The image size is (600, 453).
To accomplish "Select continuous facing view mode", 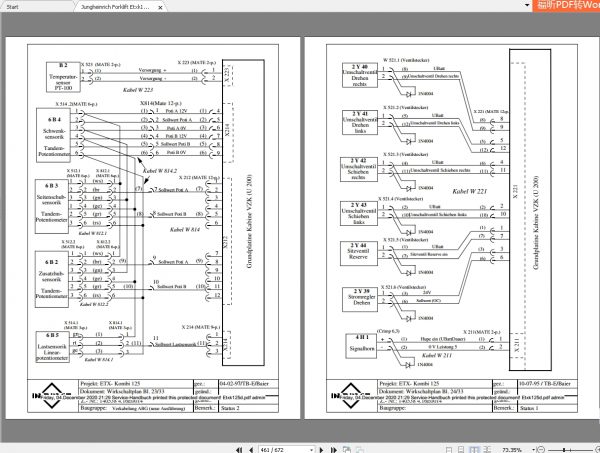I will [x=487, y=450].
